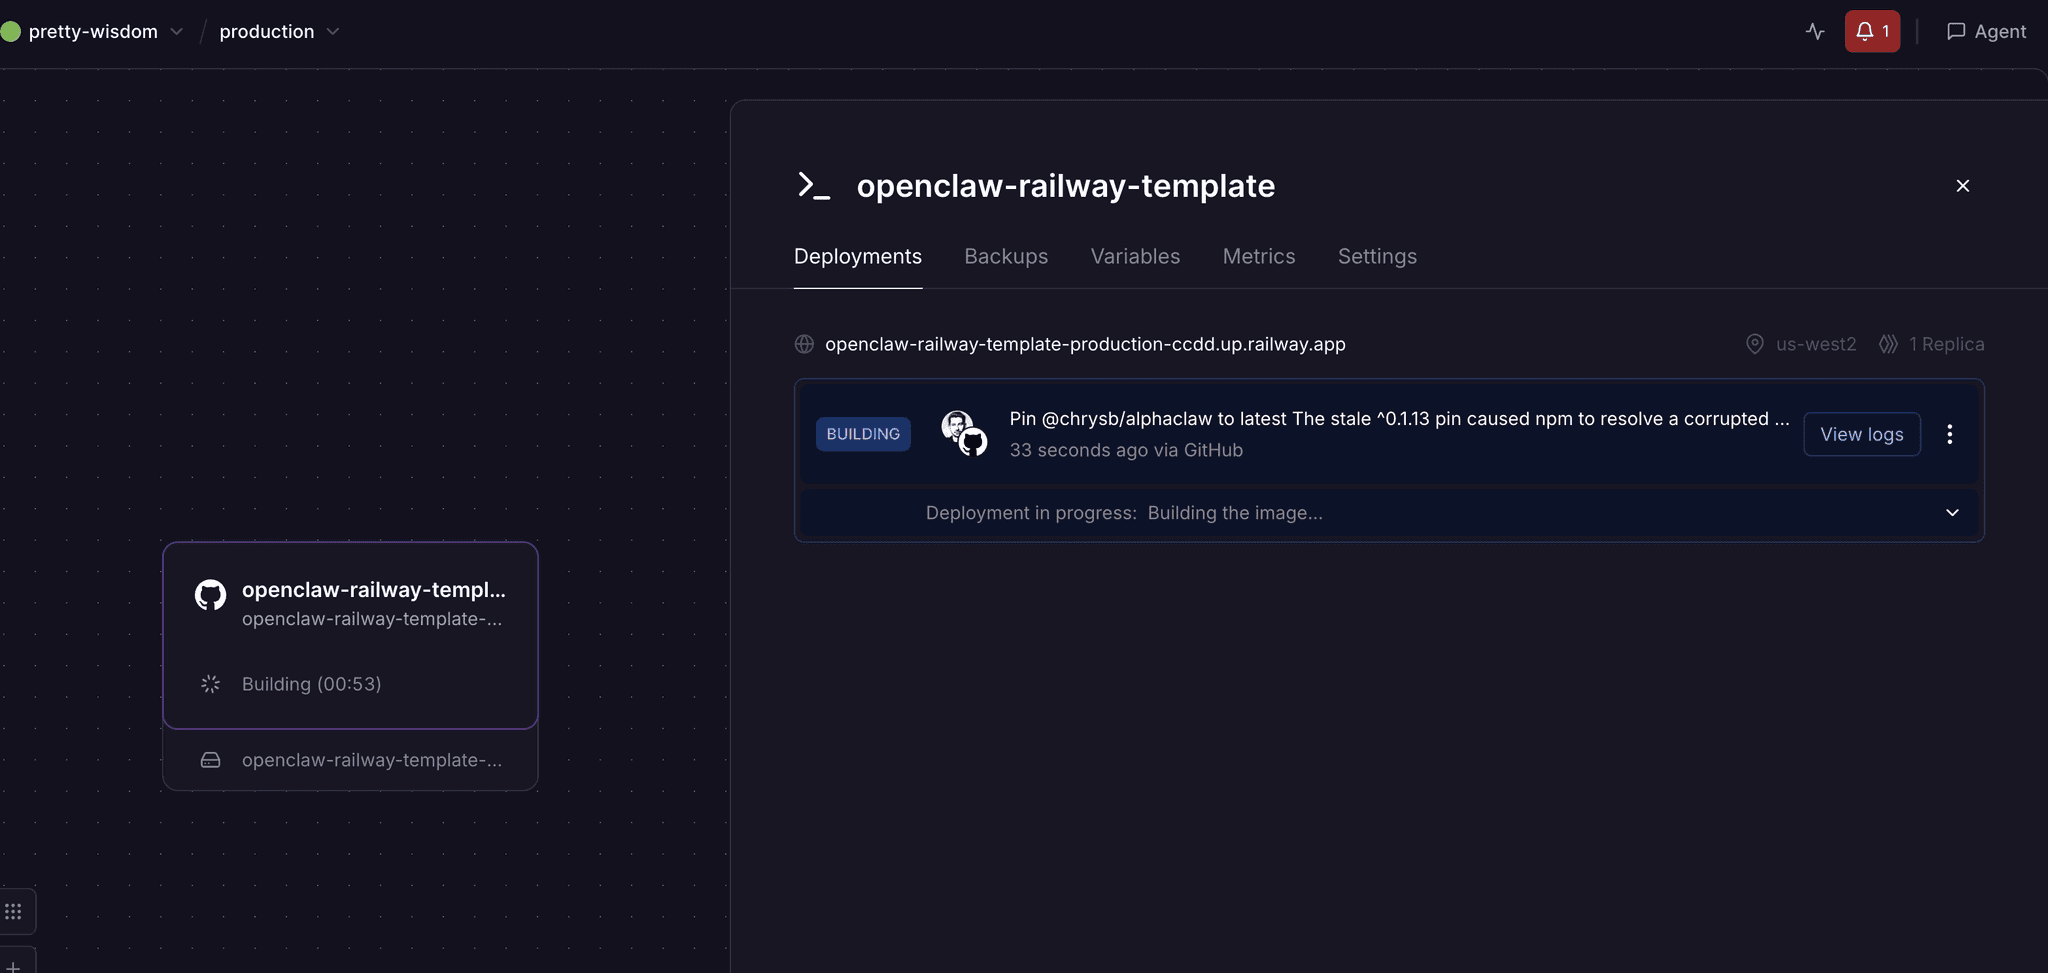Click the globe icon beside the domain
This screenshot has width=2048, height=973.
coord(804,344)
